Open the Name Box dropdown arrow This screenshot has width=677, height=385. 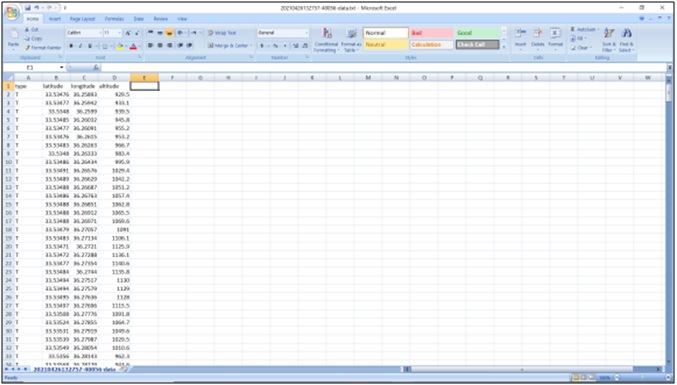[62, 67]
